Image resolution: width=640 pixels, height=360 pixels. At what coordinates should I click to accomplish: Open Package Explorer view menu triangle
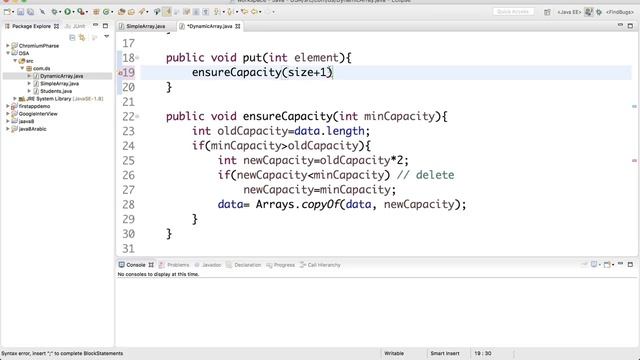coord(107,37)
